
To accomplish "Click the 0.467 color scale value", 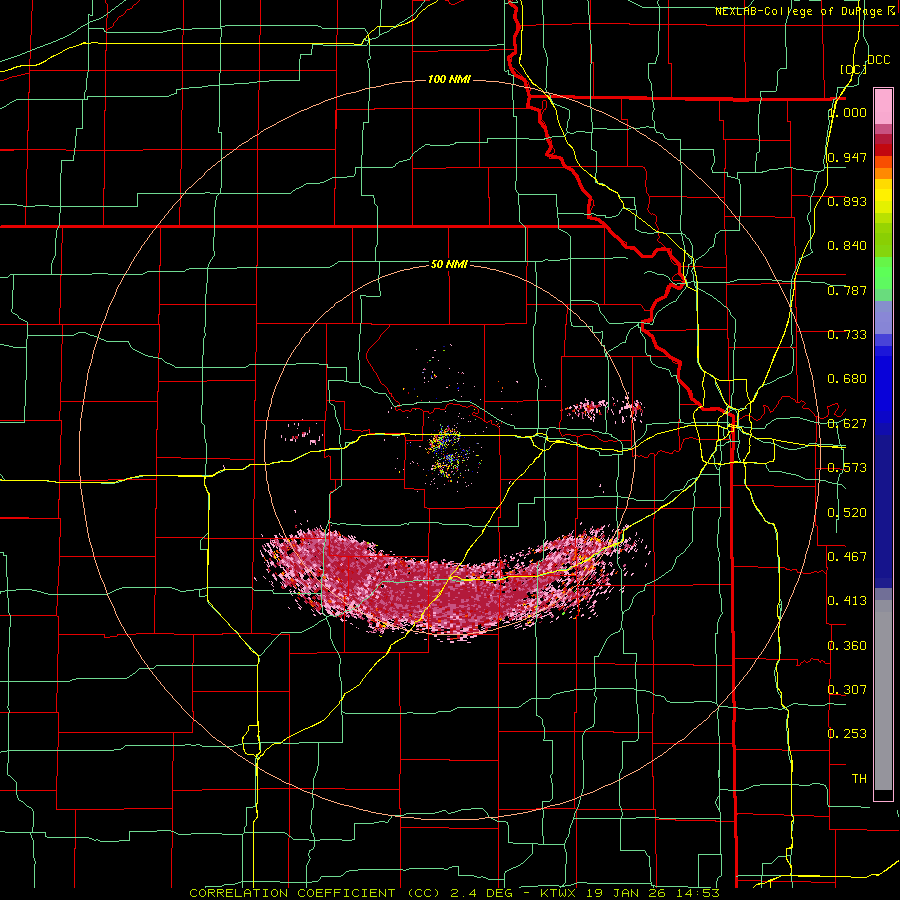I will pyautogui.click(x=847, y=557).
